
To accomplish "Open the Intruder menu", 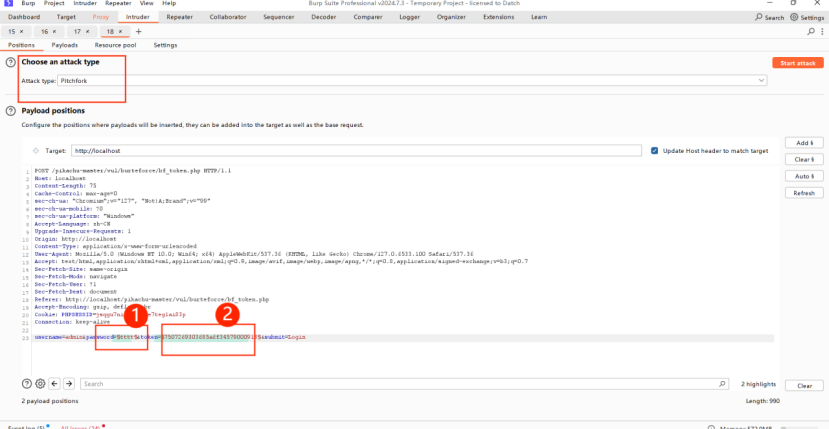I will [85, 3].
